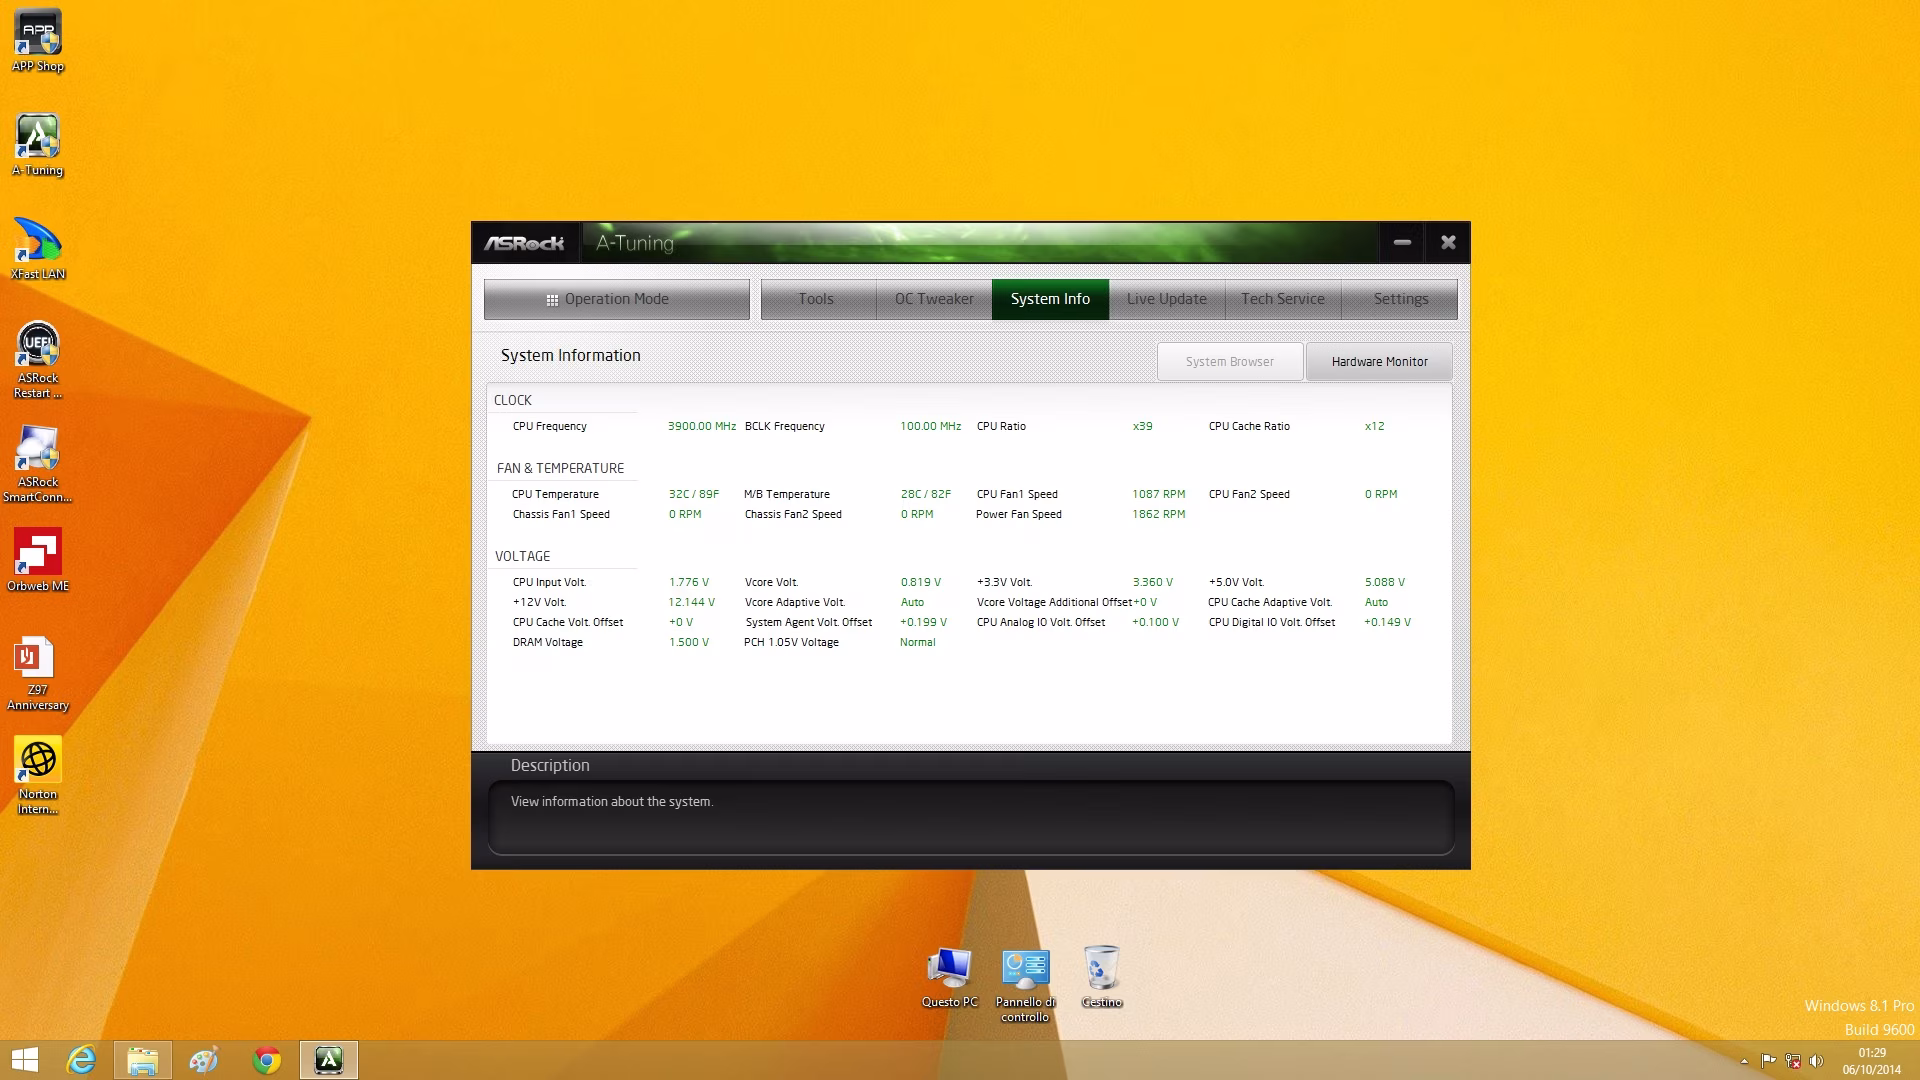
Task: Click the Power Fan Speed value 1862 RPM
Action: [x=1158, y=514]
